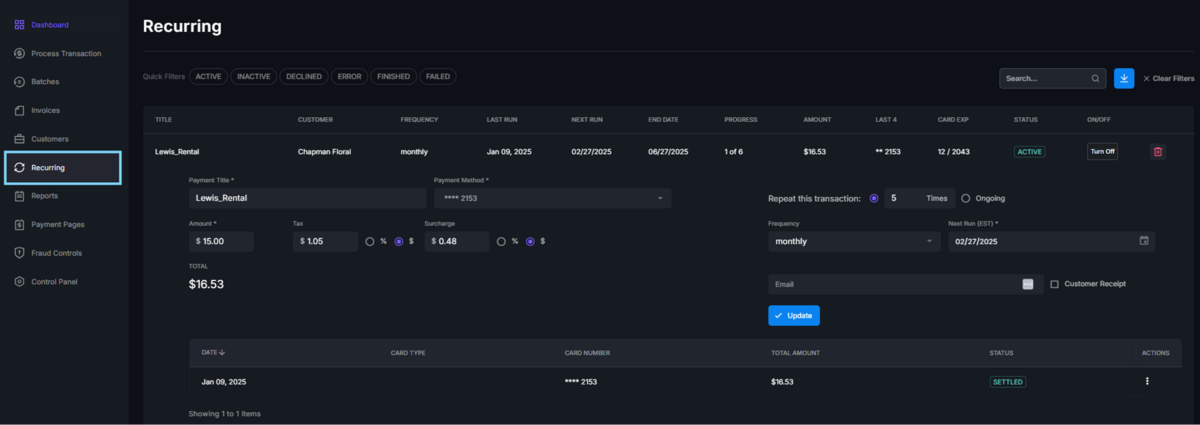Click the red trash delete icon

1157,152
